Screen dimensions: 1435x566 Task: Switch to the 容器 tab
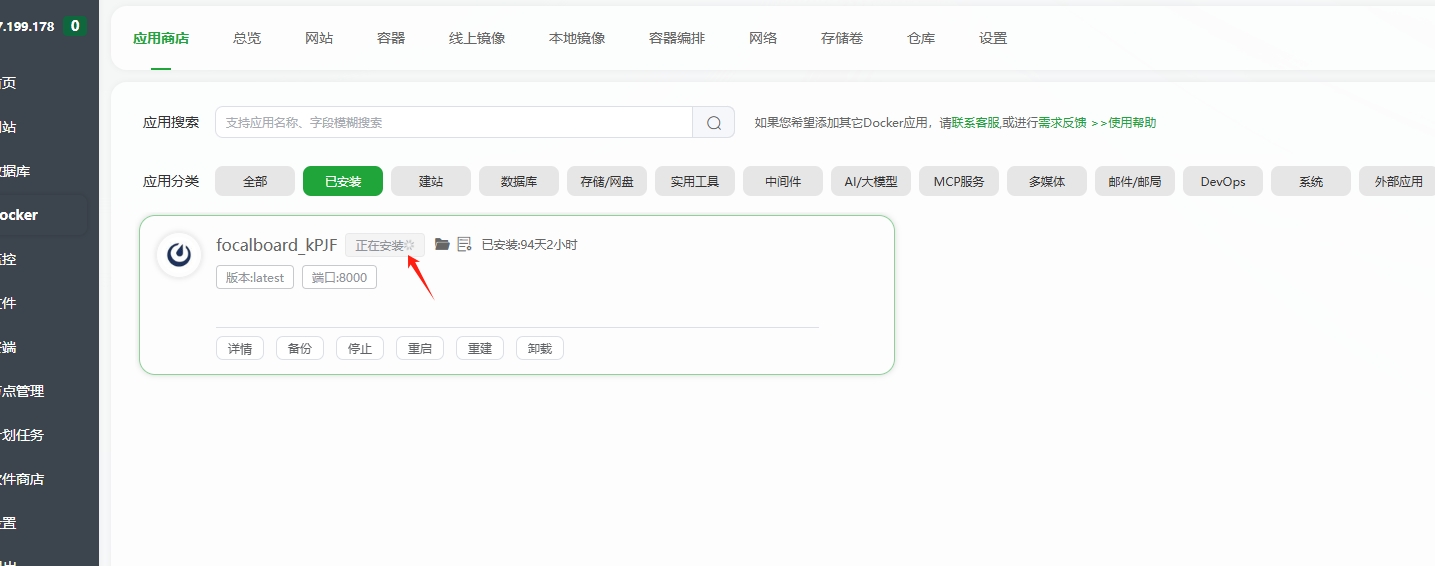(x=391, y=38)
